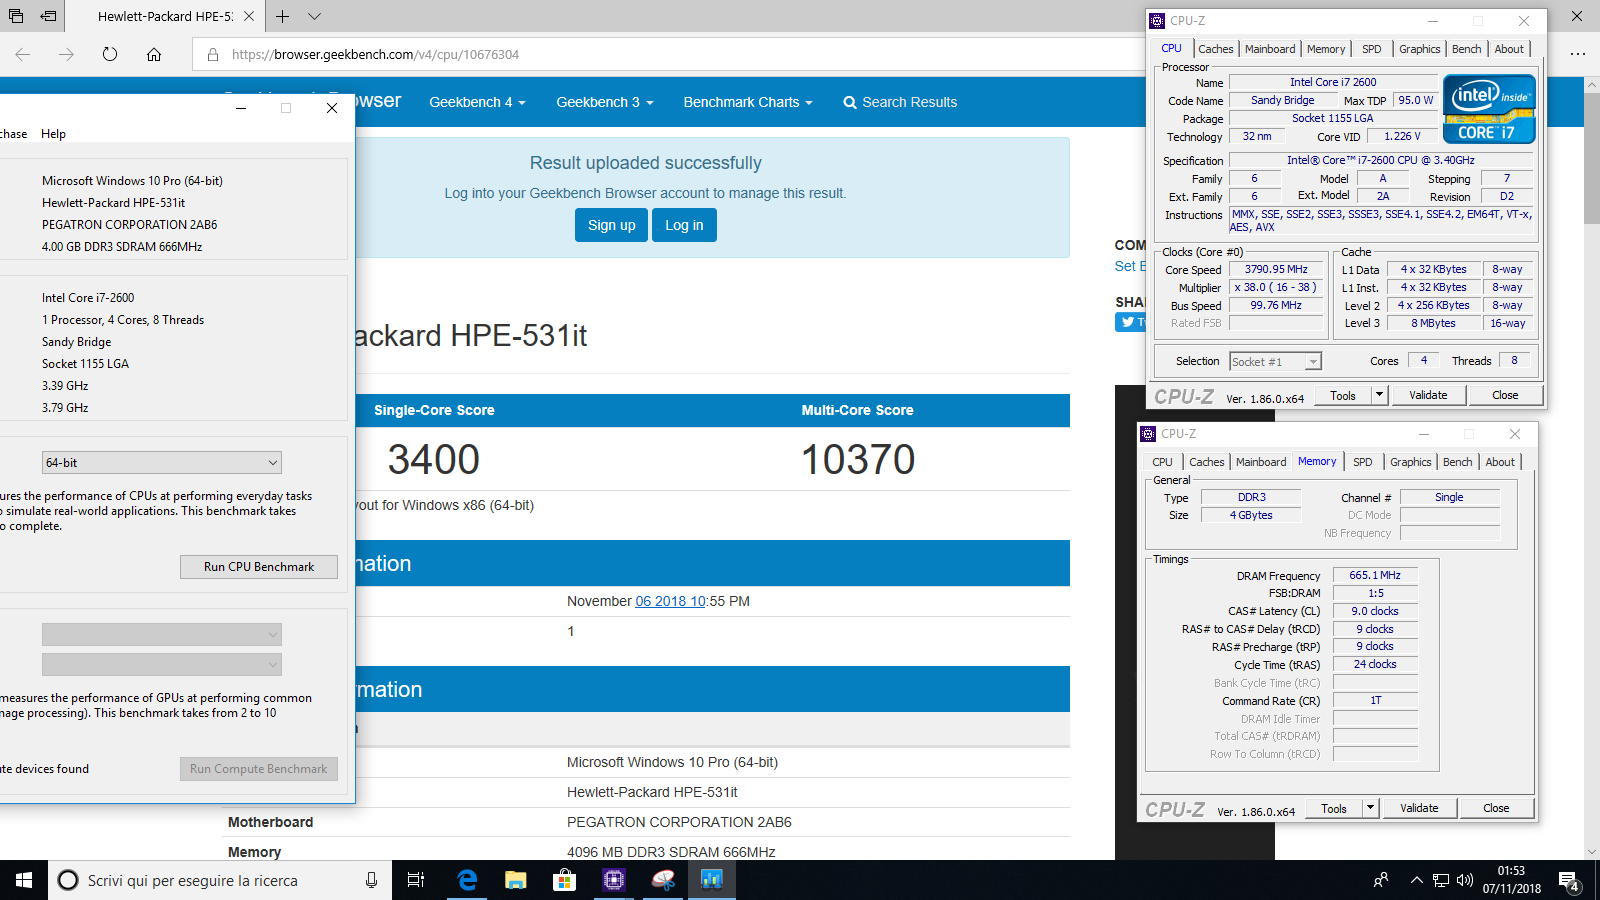
Task: Switch to SPD tab in top CPU-Z
Action: (x=1371, y=49)
